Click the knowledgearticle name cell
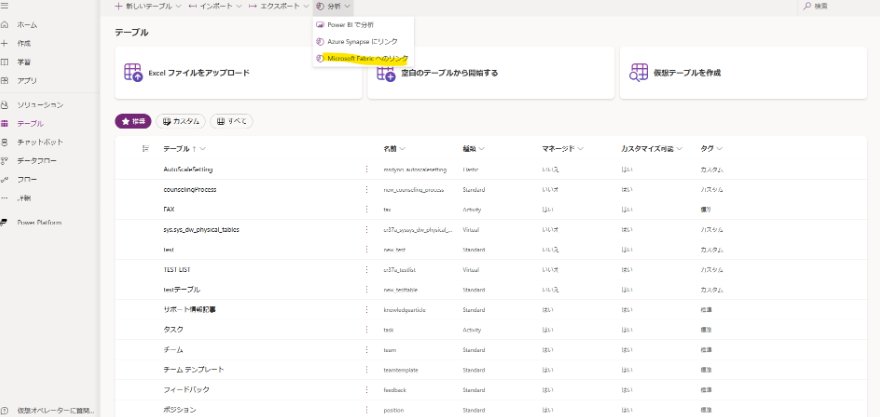Image resolution: width=880 pixels, height=417 pixels. 404,310
